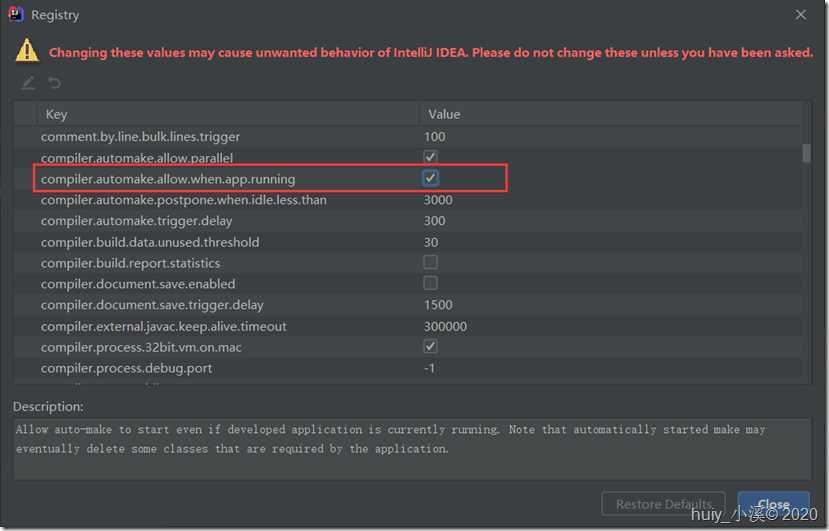
Task: Toggle compiler.automake.allow.parallel checkbox
Action: point(430,157)
